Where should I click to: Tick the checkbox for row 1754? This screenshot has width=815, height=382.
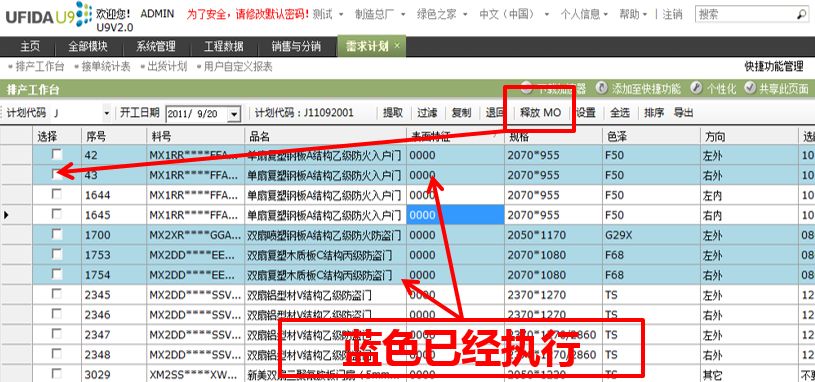(x=57, y=274)
